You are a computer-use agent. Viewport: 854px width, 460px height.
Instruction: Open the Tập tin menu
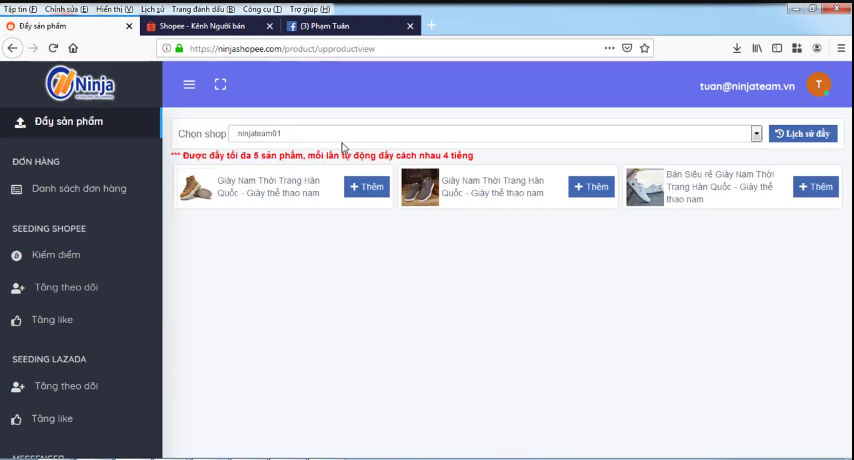click(21, 9)
